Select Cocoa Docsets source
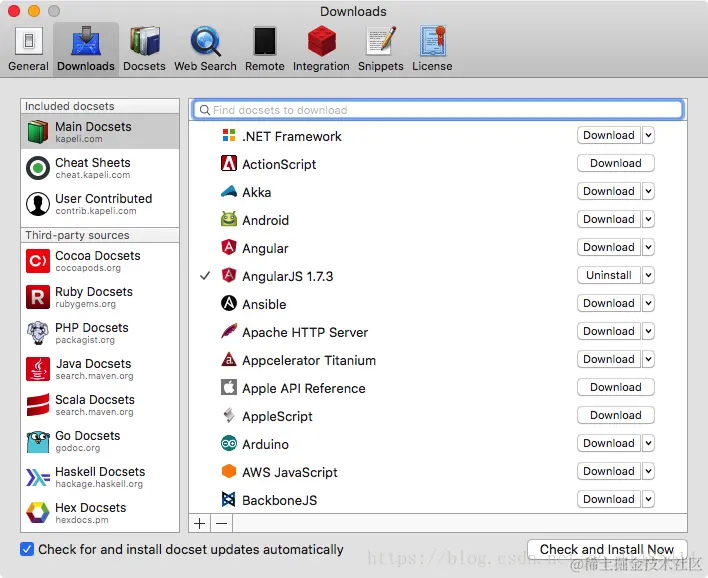The width and height of the screenshot is (708, 578). pyautogui.click(x=100, y=261)
